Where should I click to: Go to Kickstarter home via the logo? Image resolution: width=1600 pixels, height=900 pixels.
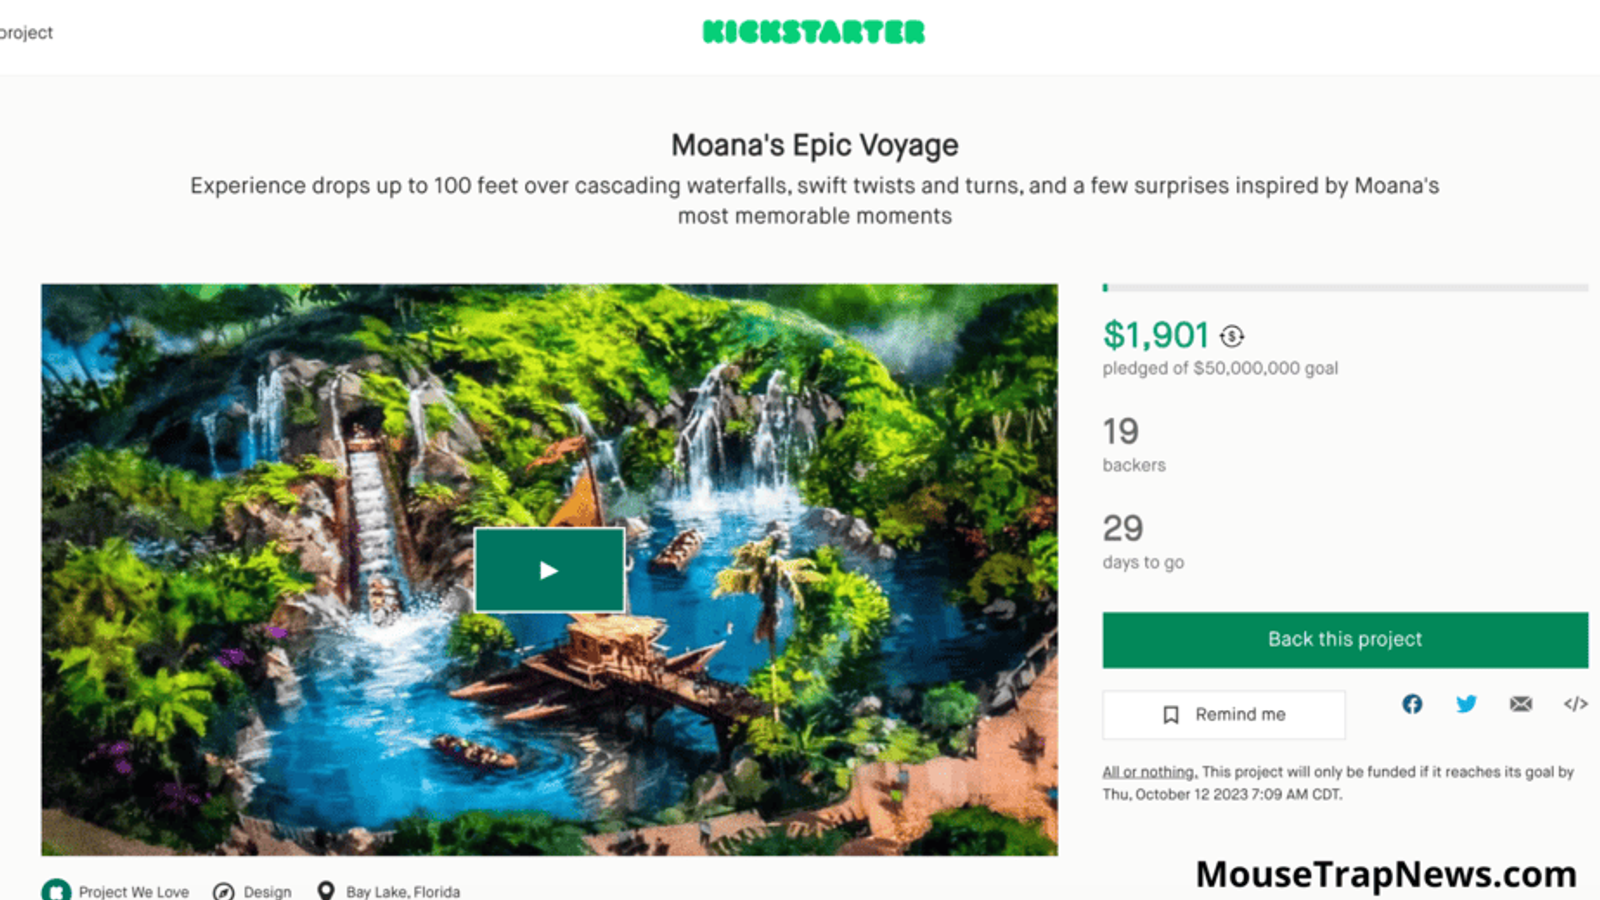[814, 32]
